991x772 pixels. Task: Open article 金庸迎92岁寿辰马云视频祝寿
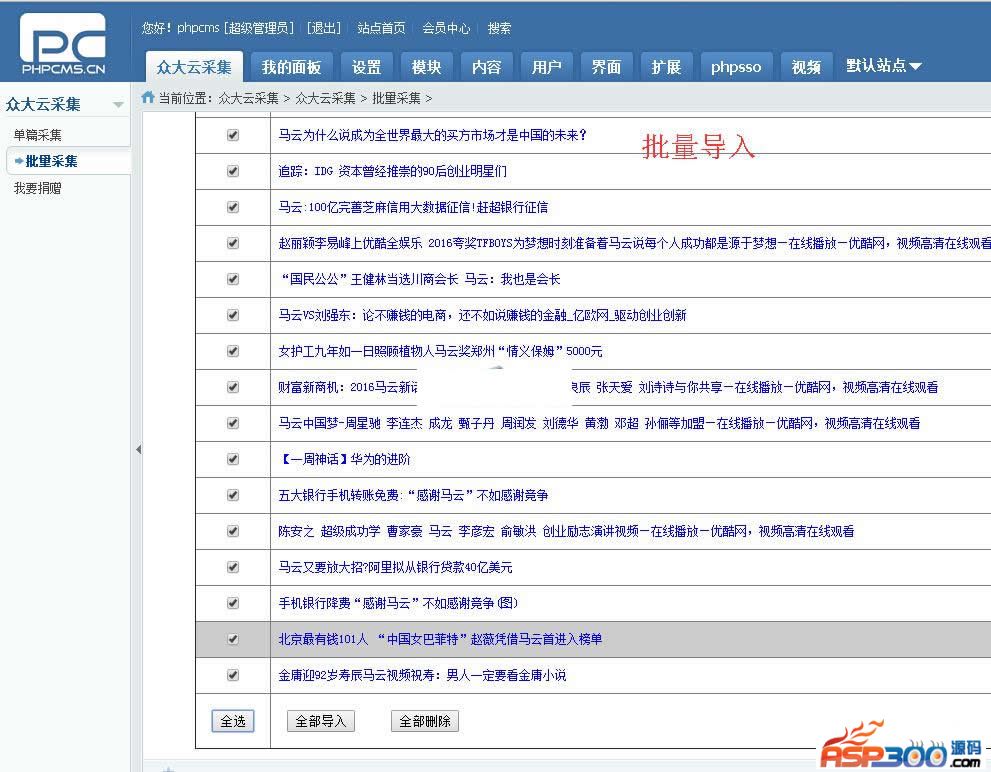tap(422, 675)
